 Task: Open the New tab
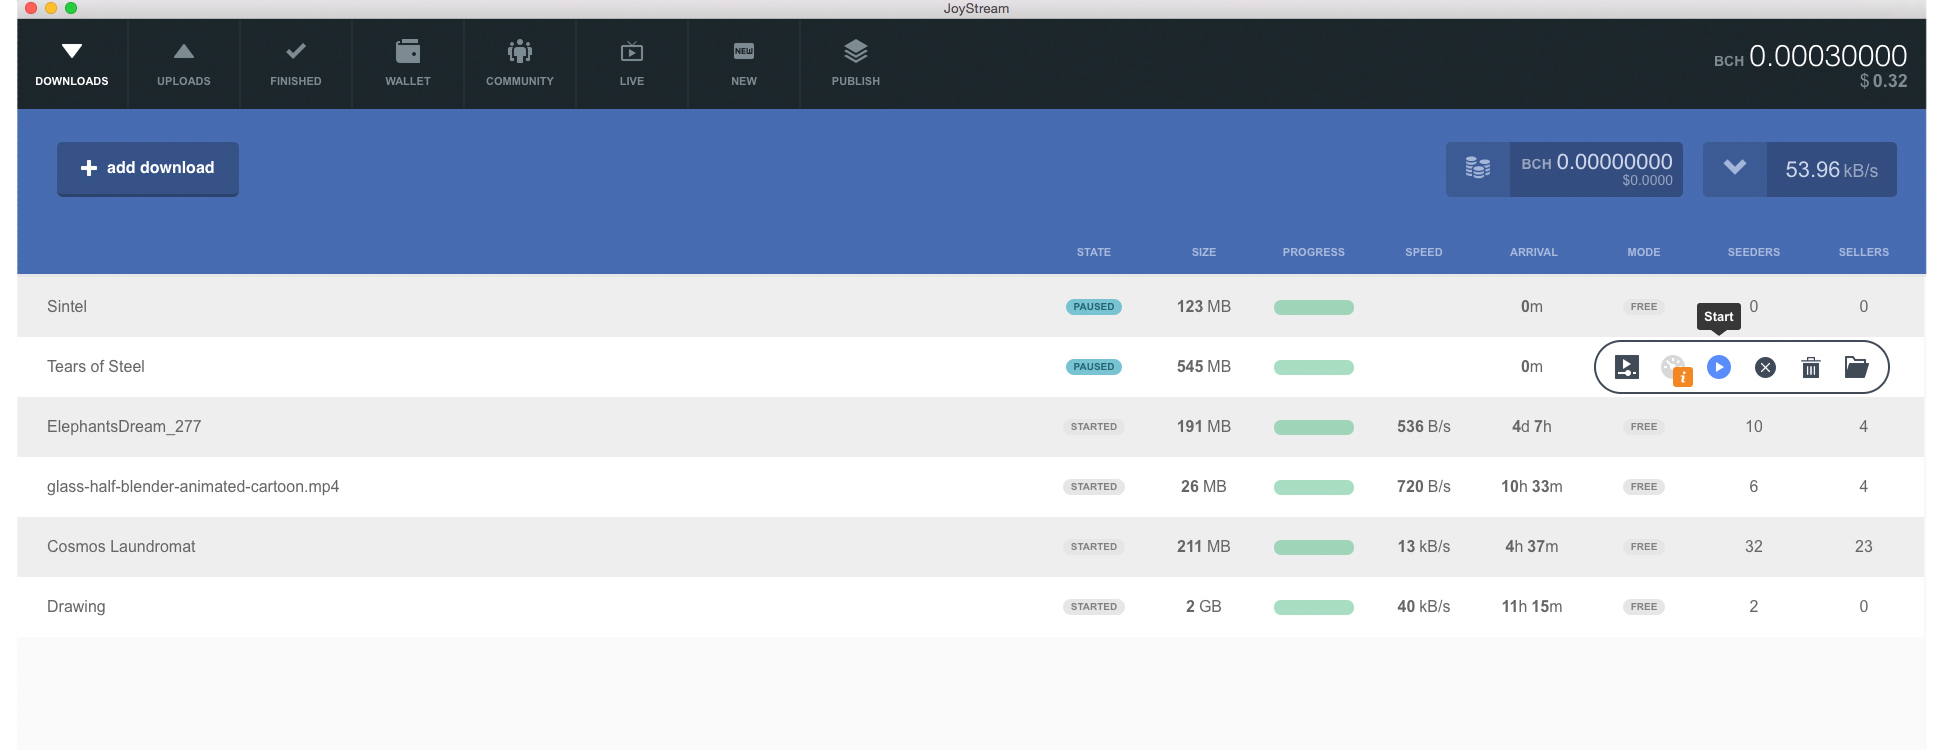[x=744, y=64]
